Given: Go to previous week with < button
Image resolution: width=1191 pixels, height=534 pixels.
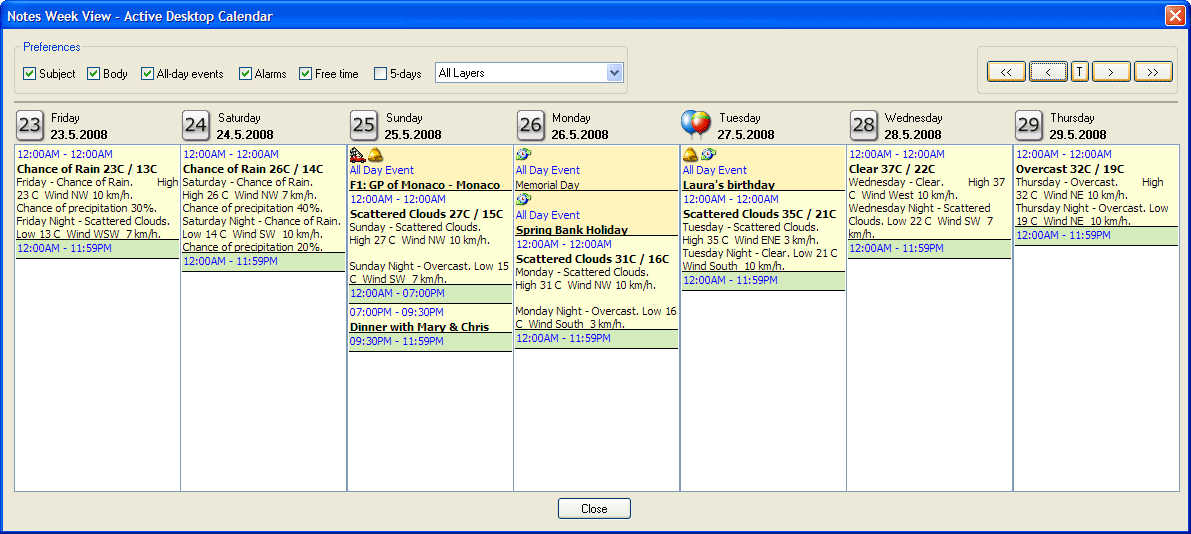Looking at the screenshot, I should pyautogui.click(x=1048, y=71).
